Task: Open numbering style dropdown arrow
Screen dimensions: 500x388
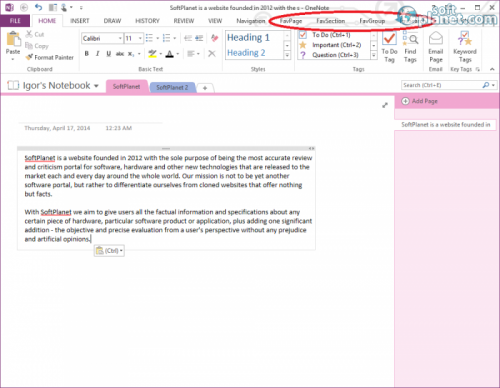Action: coord(174,38)
